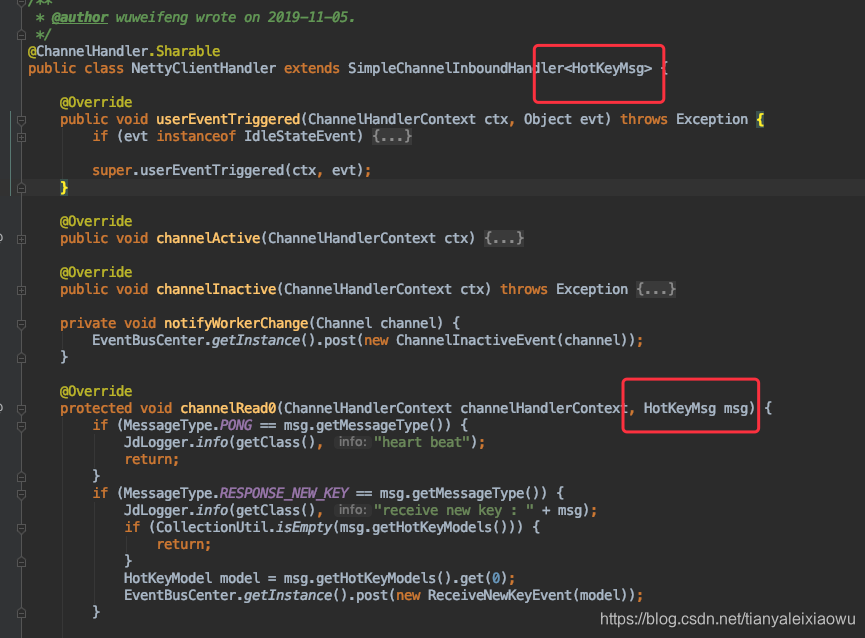This screenshot has height=638, width=865.
Task: Click the 'info:' parameter hint before "receive new key"
Action: point(353,510)
